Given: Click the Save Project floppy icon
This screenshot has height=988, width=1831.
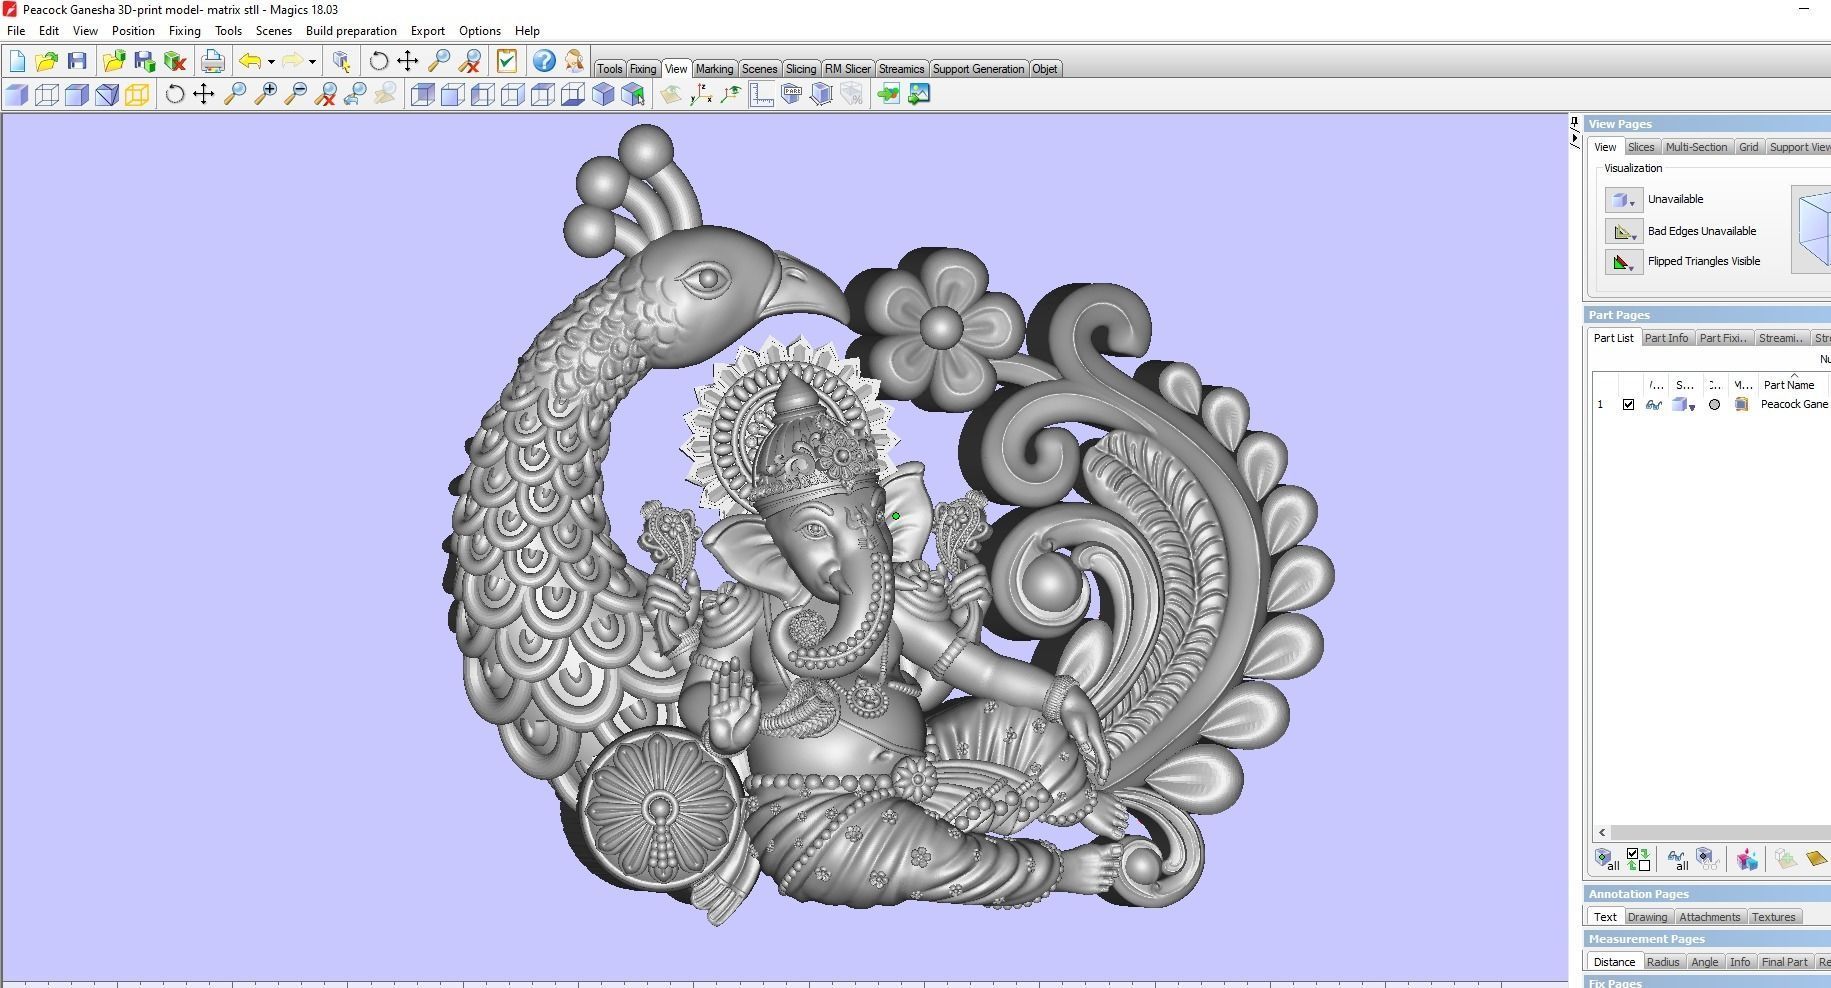Looking at the screenshot, I should (77, 61).
